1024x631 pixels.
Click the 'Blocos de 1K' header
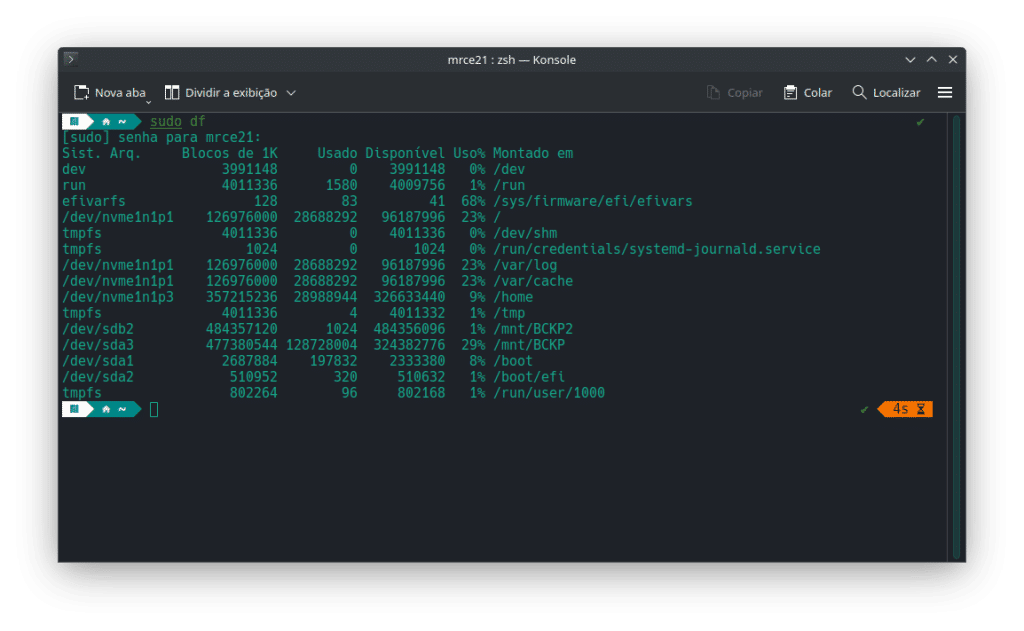tap(229, 153)
